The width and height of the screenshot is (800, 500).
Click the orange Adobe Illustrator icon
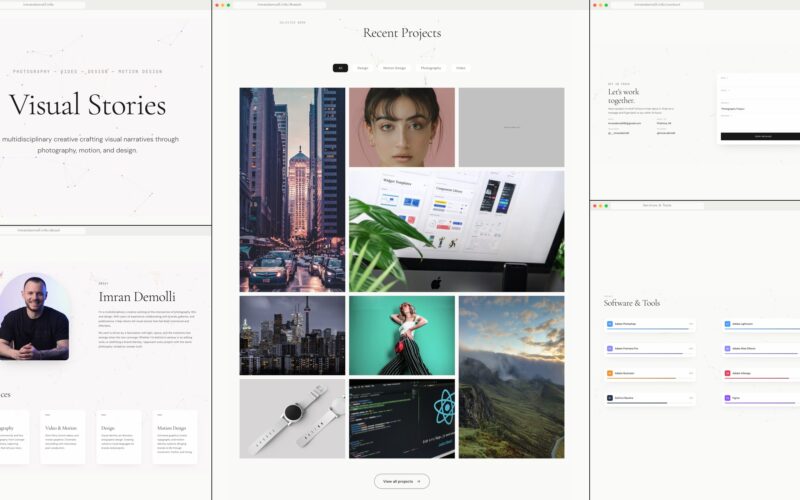(609, 373)
